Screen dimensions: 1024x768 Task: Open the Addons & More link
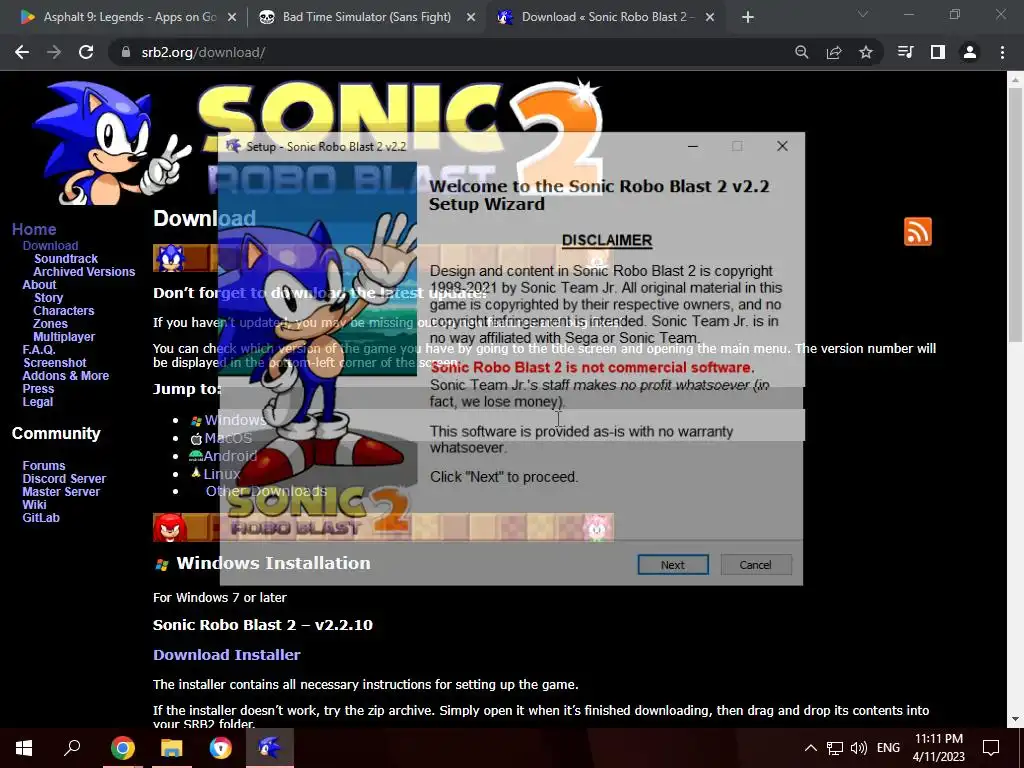pyautogui.click(x=65, y=376)
